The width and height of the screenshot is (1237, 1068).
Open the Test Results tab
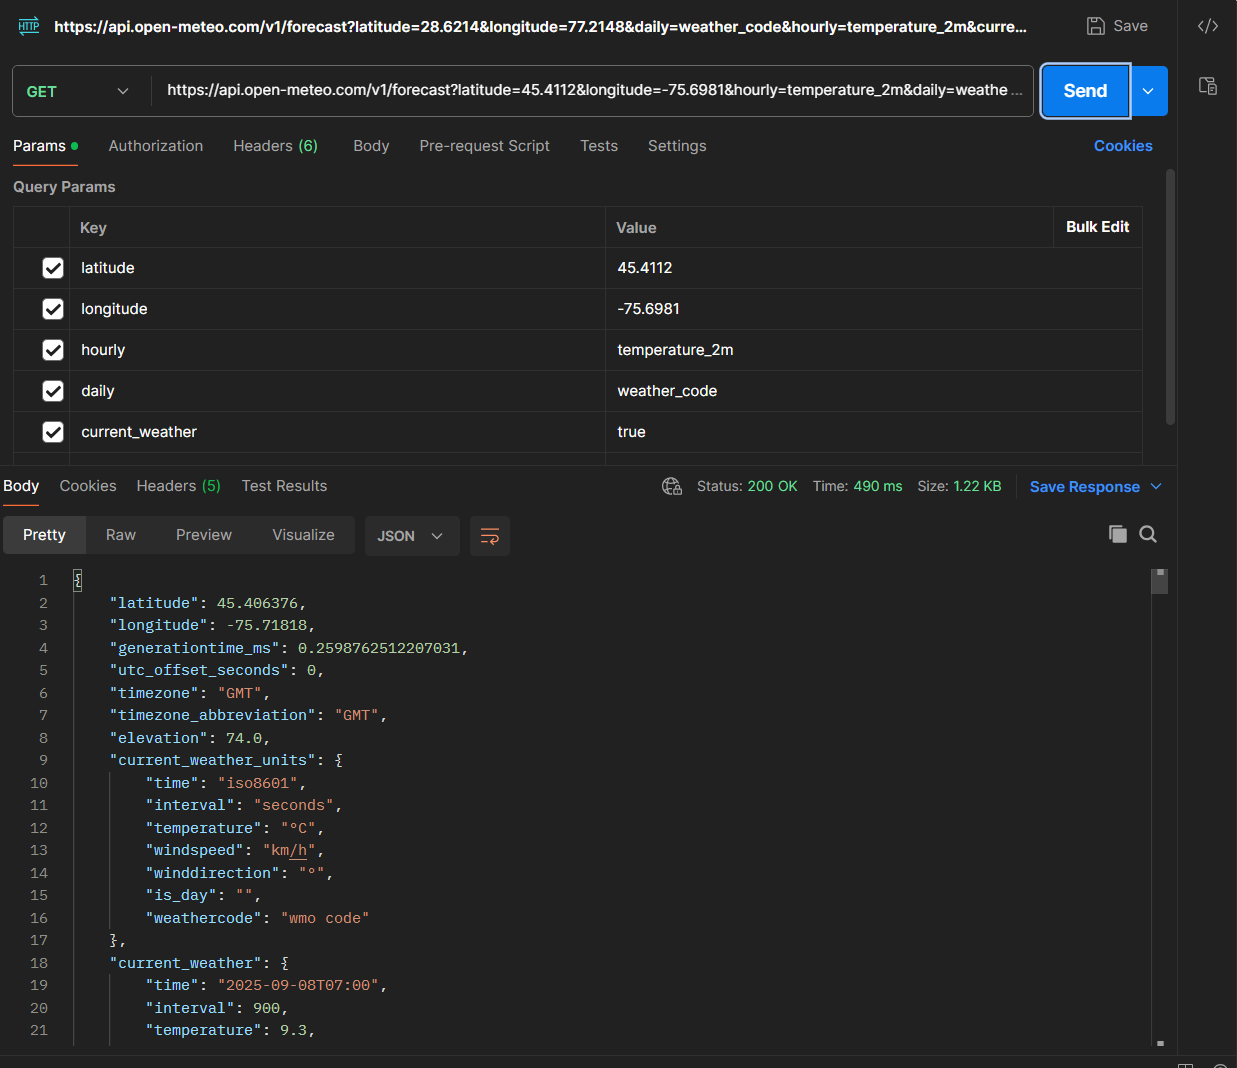284,485
